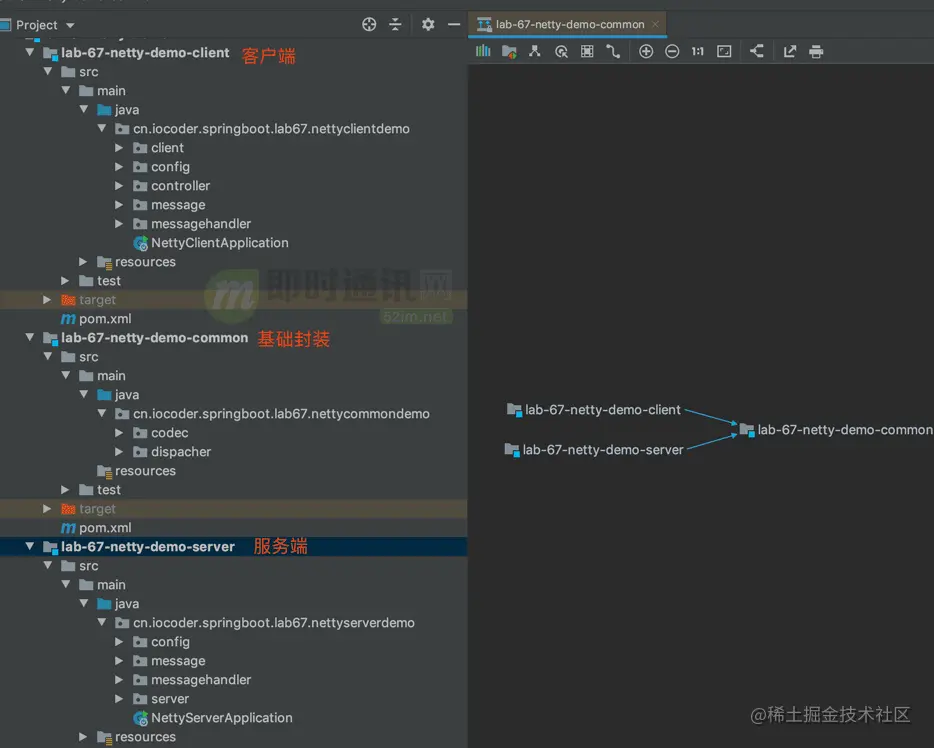
Task: Open Project panel settings gear
Action: tap(428, 24)
